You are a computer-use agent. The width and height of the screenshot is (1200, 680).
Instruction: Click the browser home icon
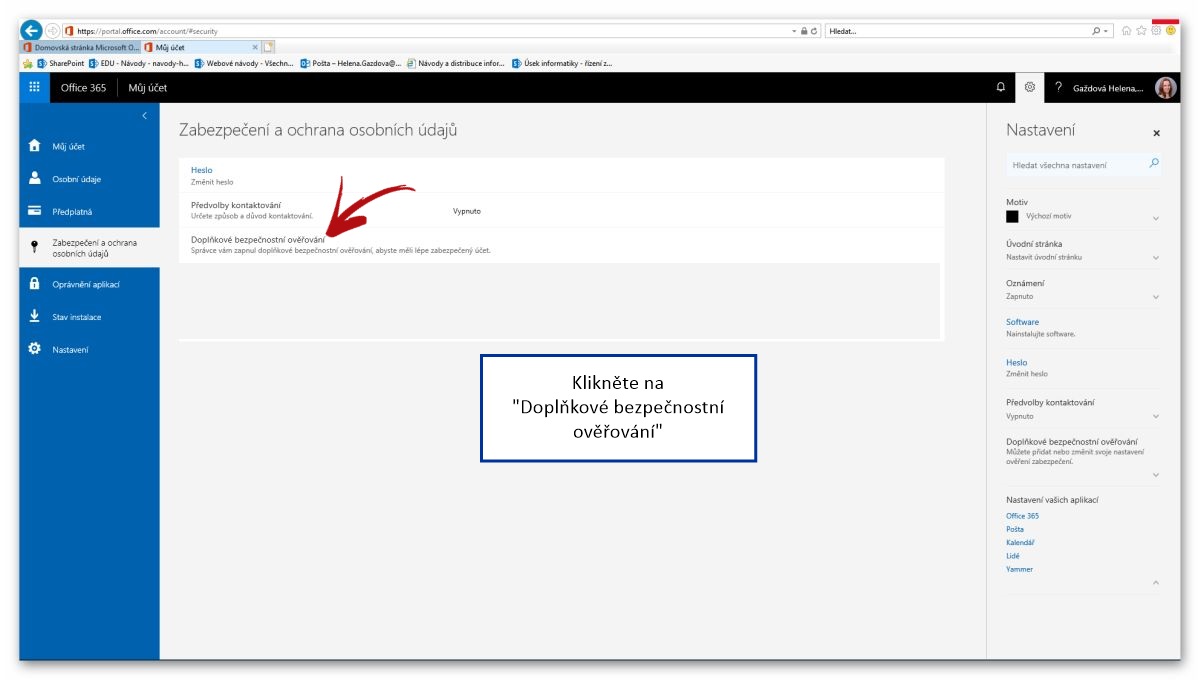point(1126,31)
